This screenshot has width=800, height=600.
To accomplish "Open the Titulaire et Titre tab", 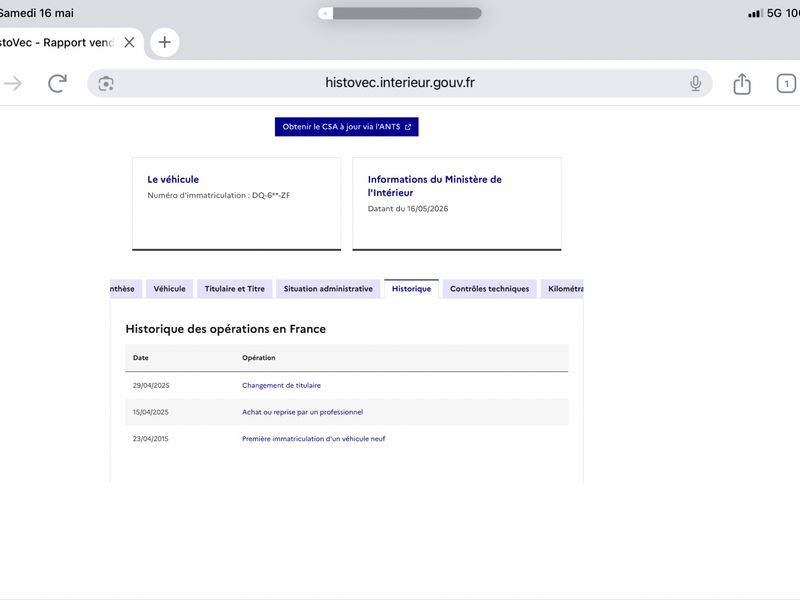I will pos(235,289).
